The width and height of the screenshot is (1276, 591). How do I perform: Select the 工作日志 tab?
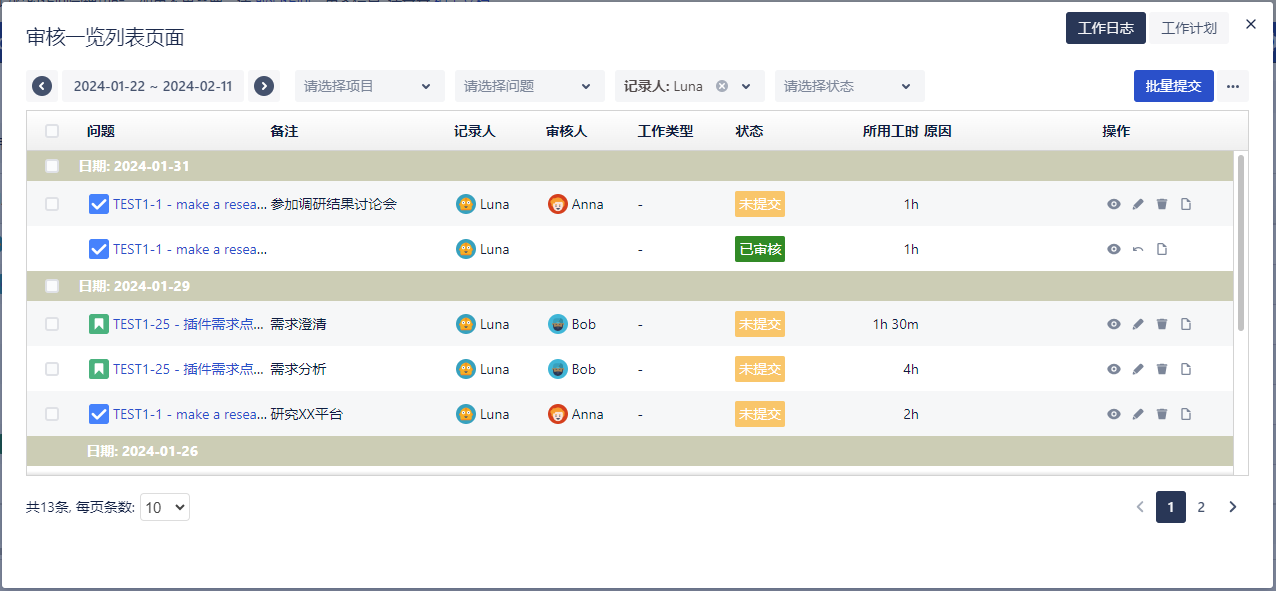(x=1105, y=28)
